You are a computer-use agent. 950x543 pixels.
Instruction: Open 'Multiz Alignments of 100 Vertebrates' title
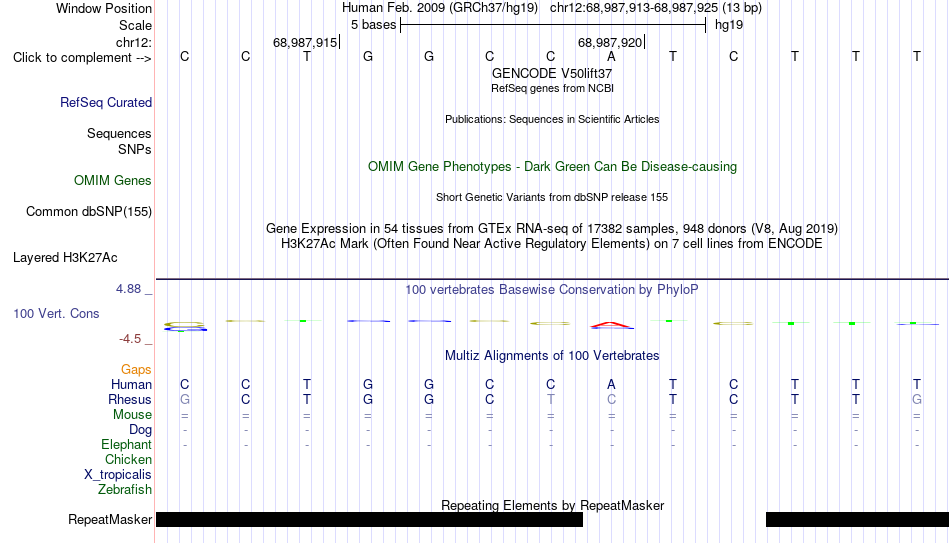pos(552,356)
